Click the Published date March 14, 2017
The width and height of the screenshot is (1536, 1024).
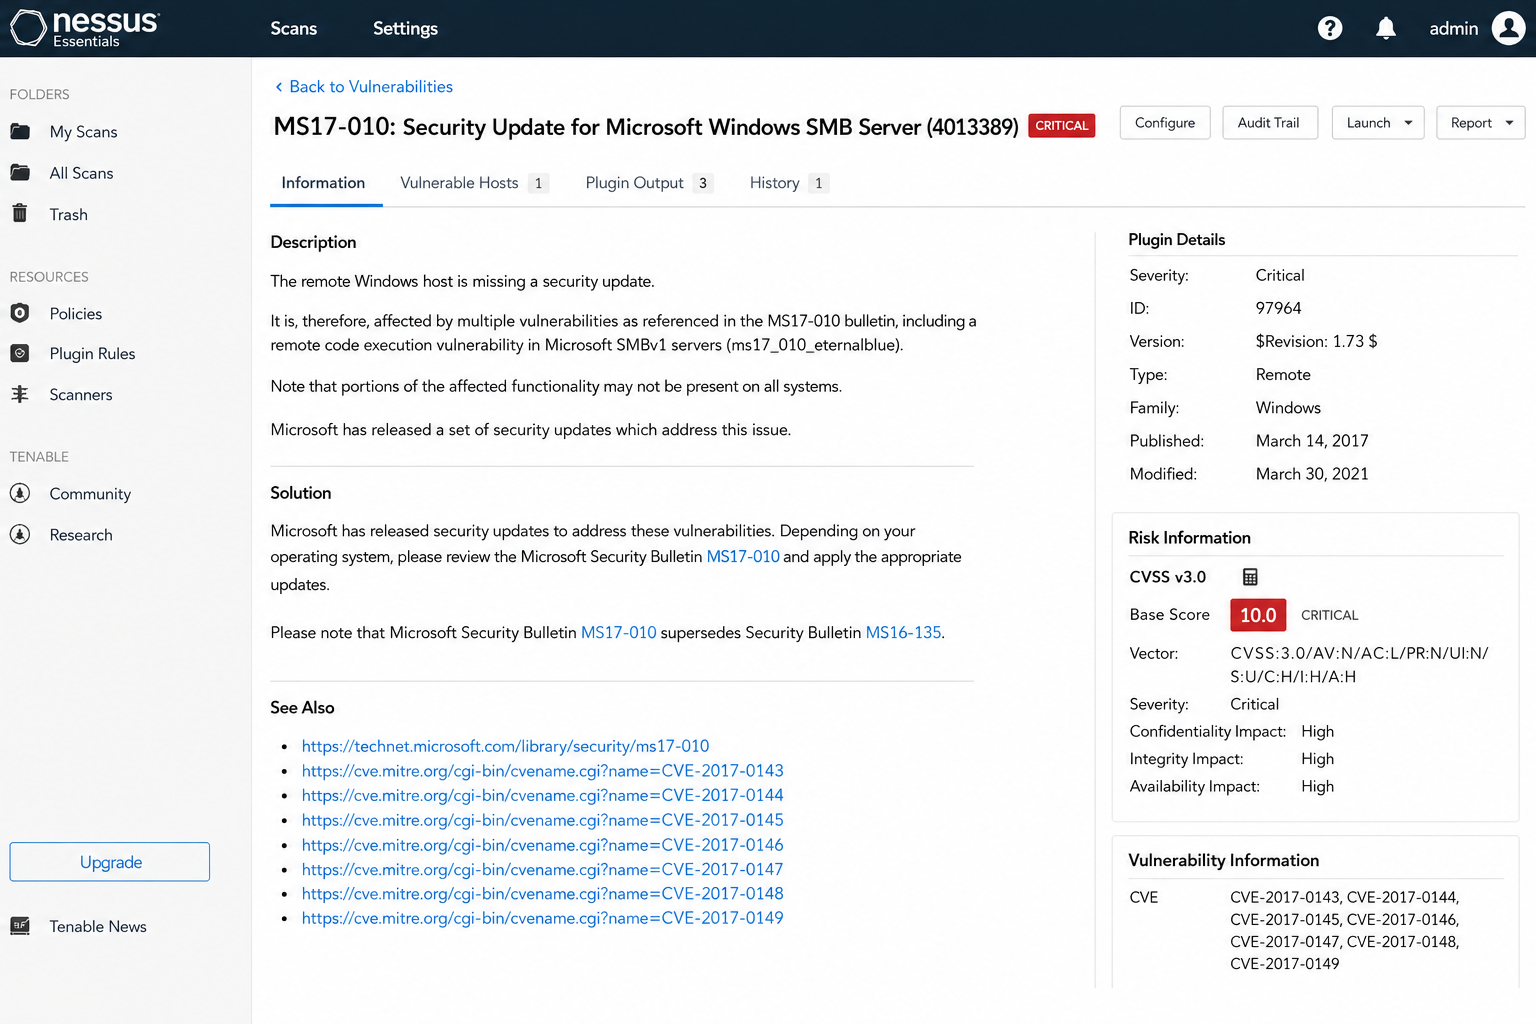click(x=1312, y=441)
